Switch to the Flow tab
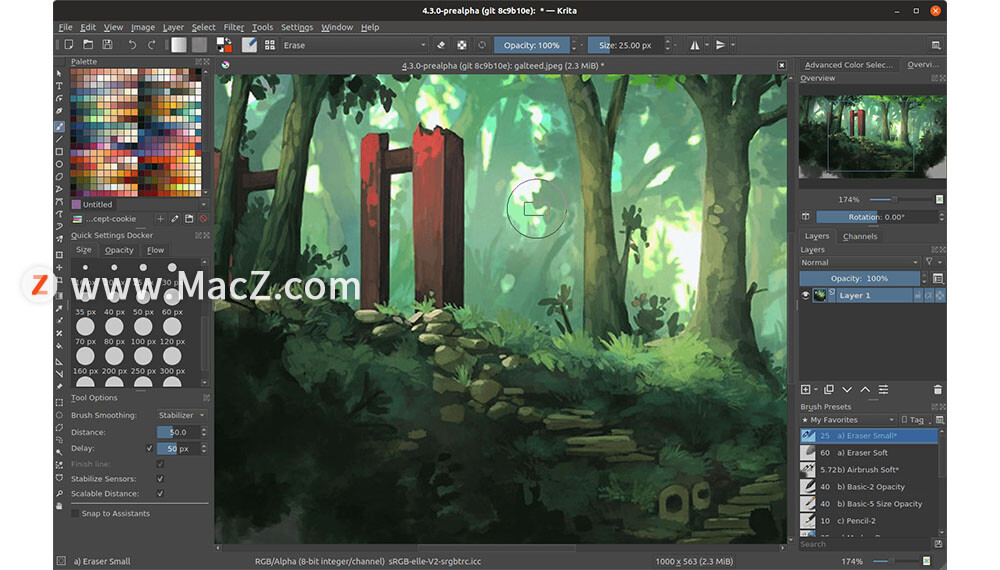This screenshot has width=1000, height=570. click(156, 250)
